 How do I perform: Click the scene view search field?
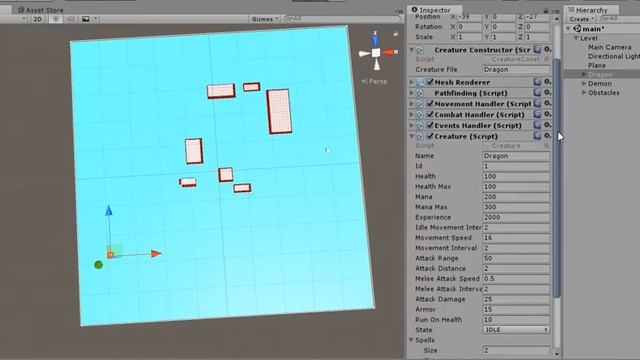pyautogui.click(x=343, y=19)
